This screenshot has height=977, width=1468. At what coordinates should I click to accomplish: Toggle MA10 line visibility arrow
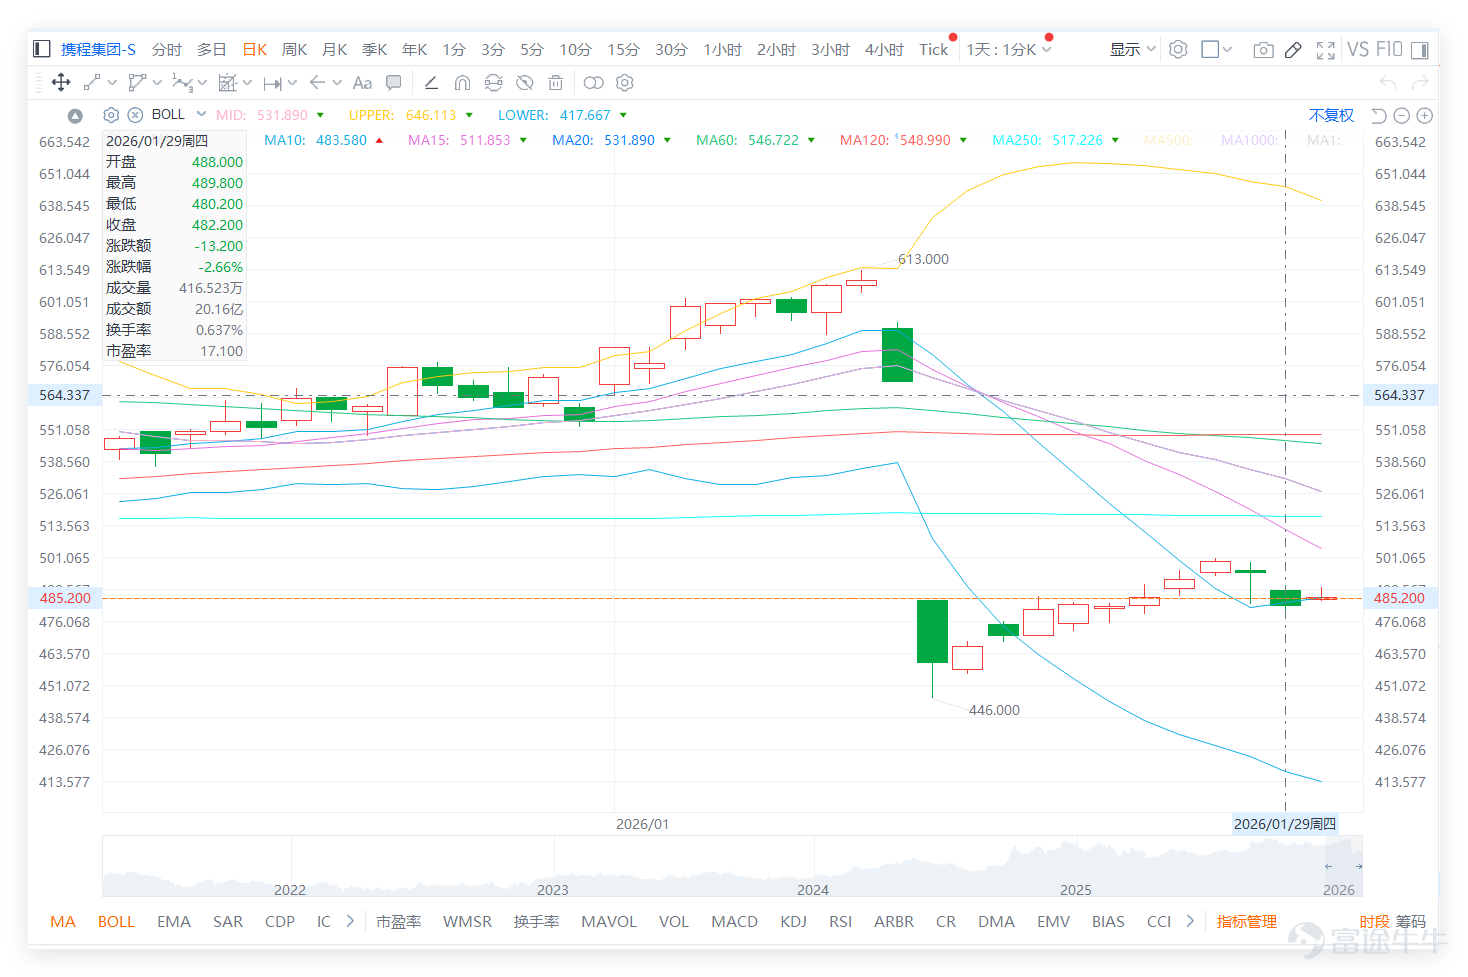[x=379, y=141]
